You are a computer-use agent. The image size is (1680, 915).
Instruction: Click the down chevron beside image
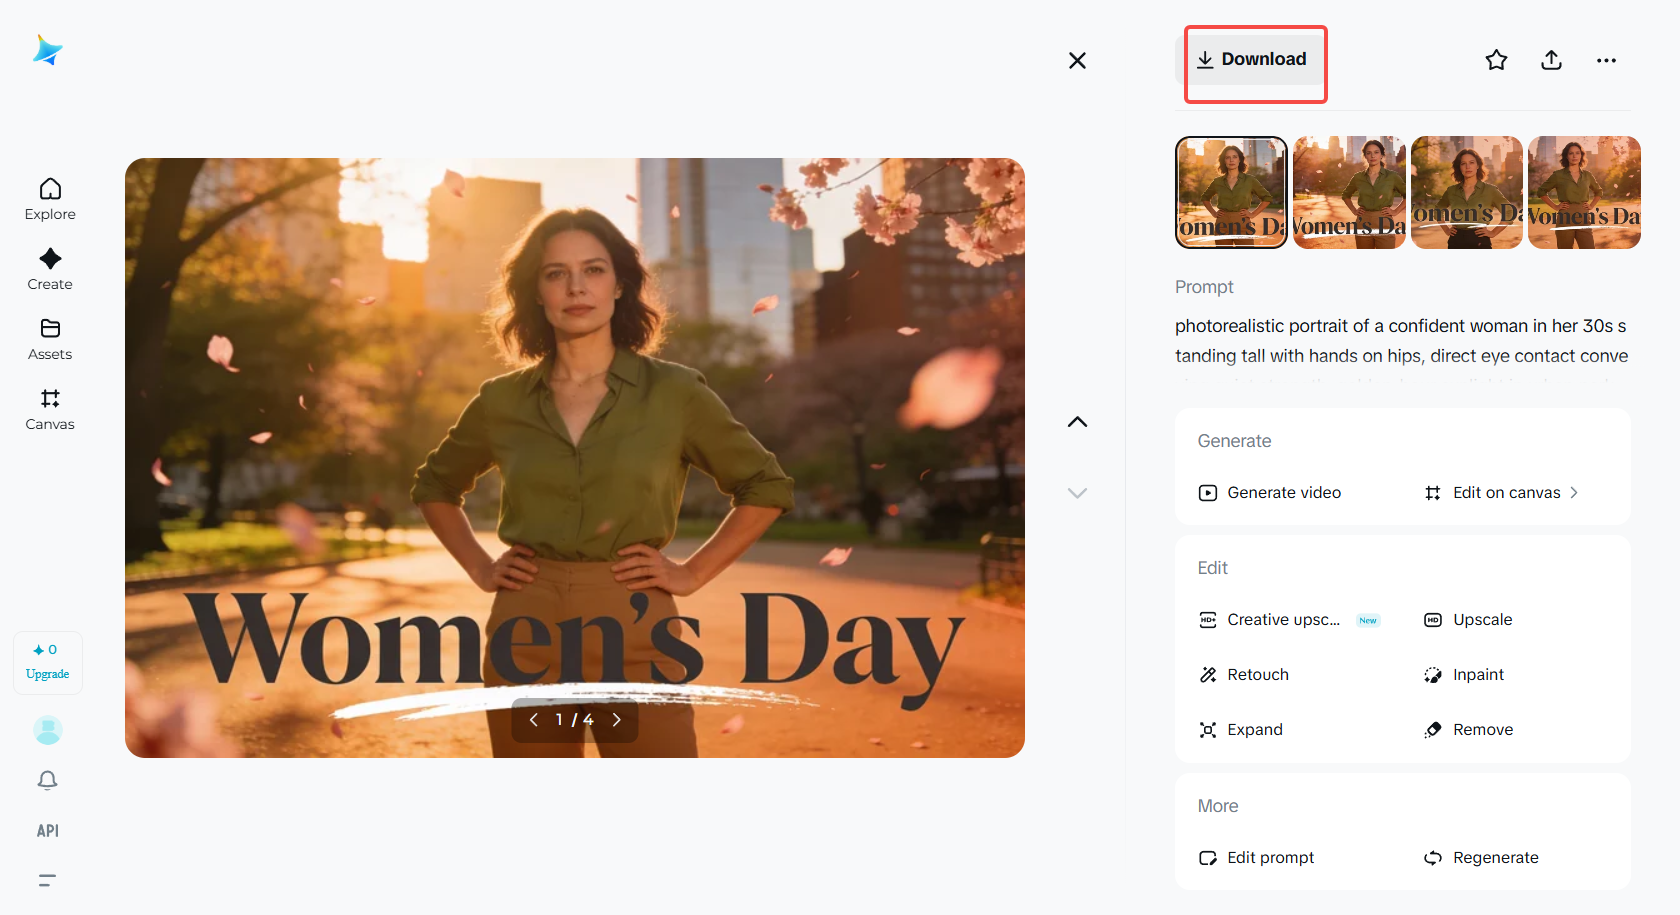pos(1077,493)
